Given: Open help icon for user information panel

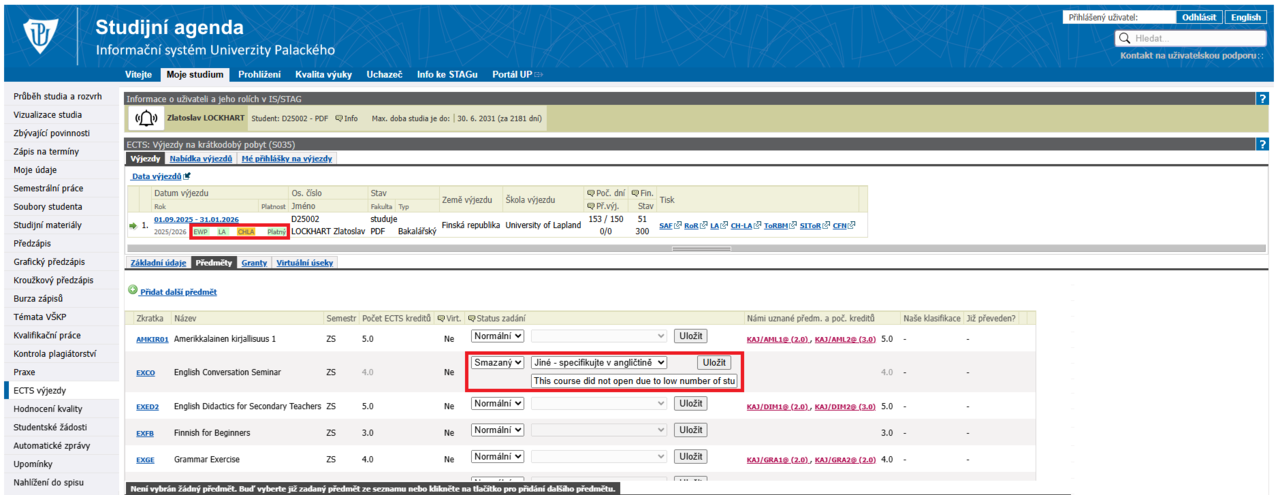Looking at the screenshot, I should click(1262, 99).
